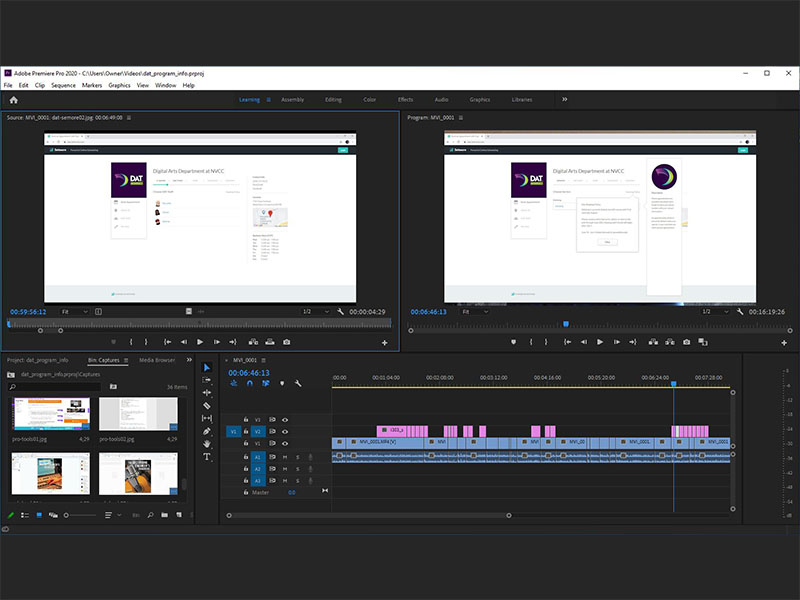Open Source monitor settings wrench
Screen dimensions: 800x600
click(x=340, y=312)
